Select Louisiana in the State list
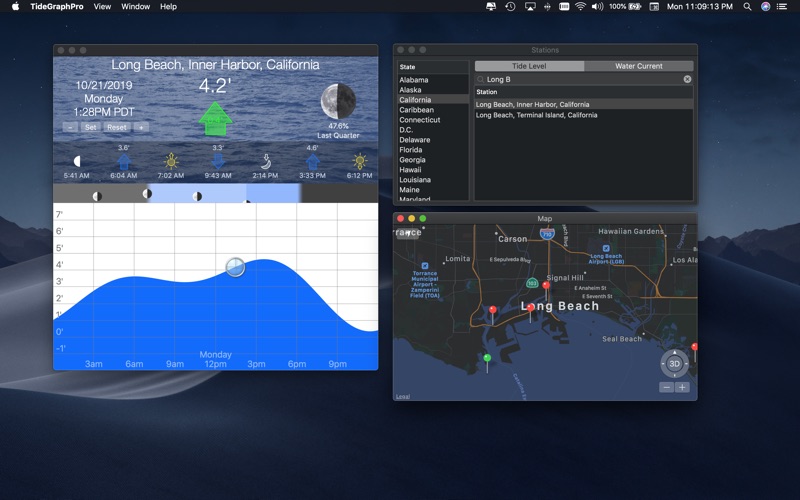Screen dimensions: 800x500 [x=433, y=180]
